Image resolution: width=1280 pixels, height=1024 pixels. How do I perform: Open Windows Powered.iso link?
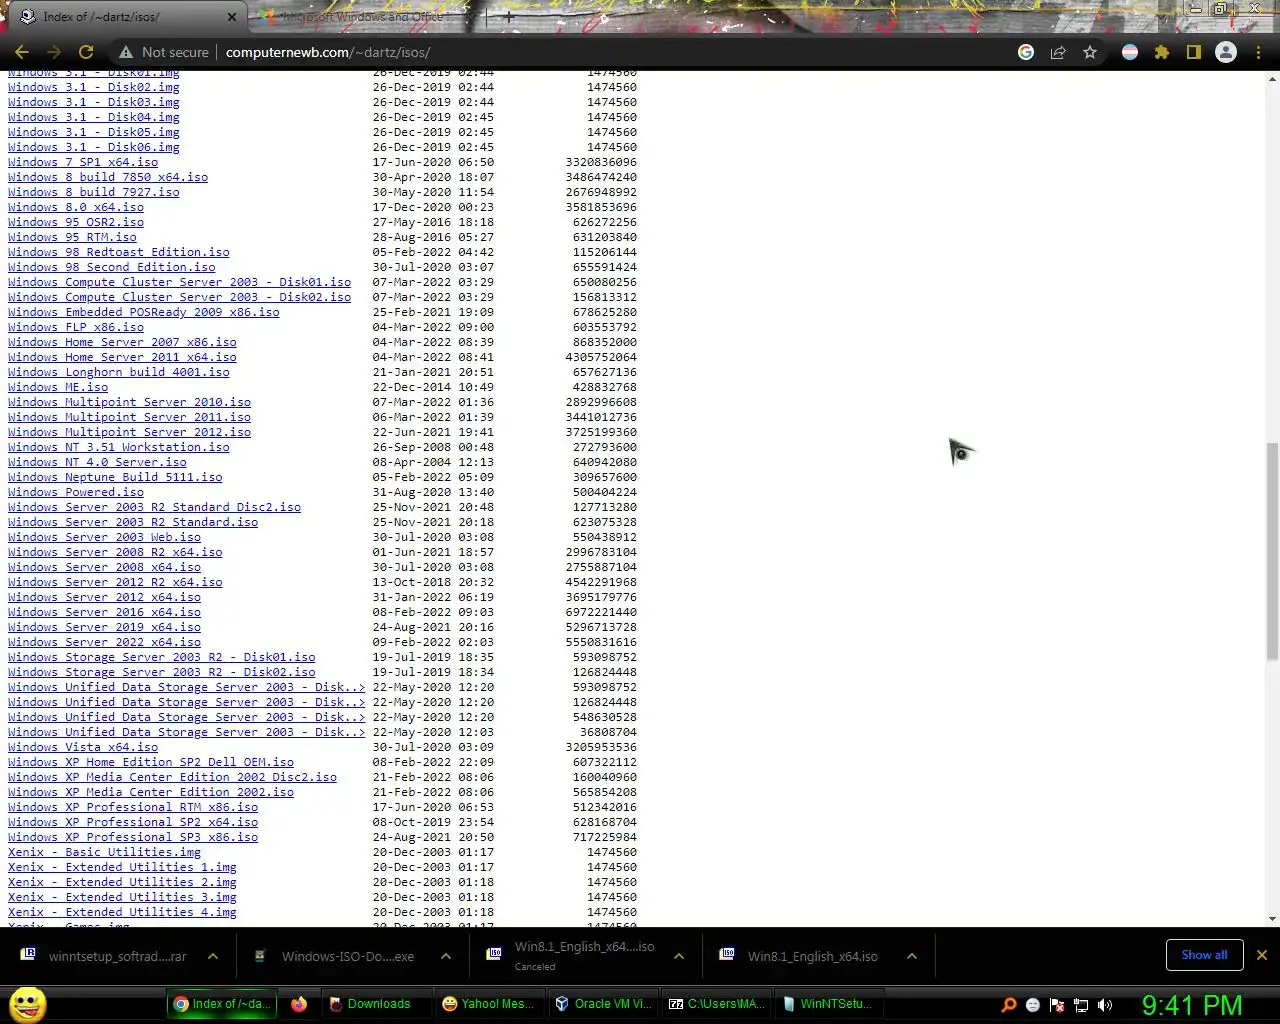click(x=76, y=492)
